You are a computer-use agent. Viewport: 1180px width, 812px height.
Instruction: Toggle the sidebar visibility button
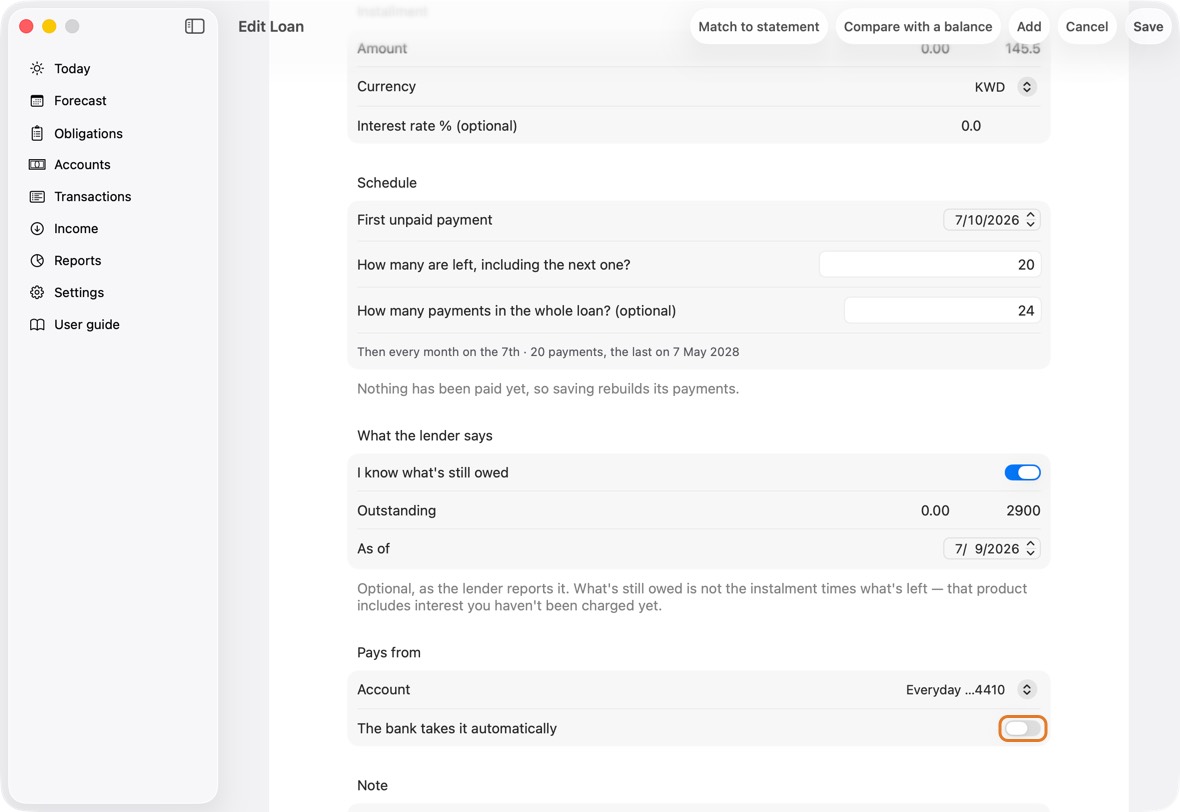coord(195,26)
